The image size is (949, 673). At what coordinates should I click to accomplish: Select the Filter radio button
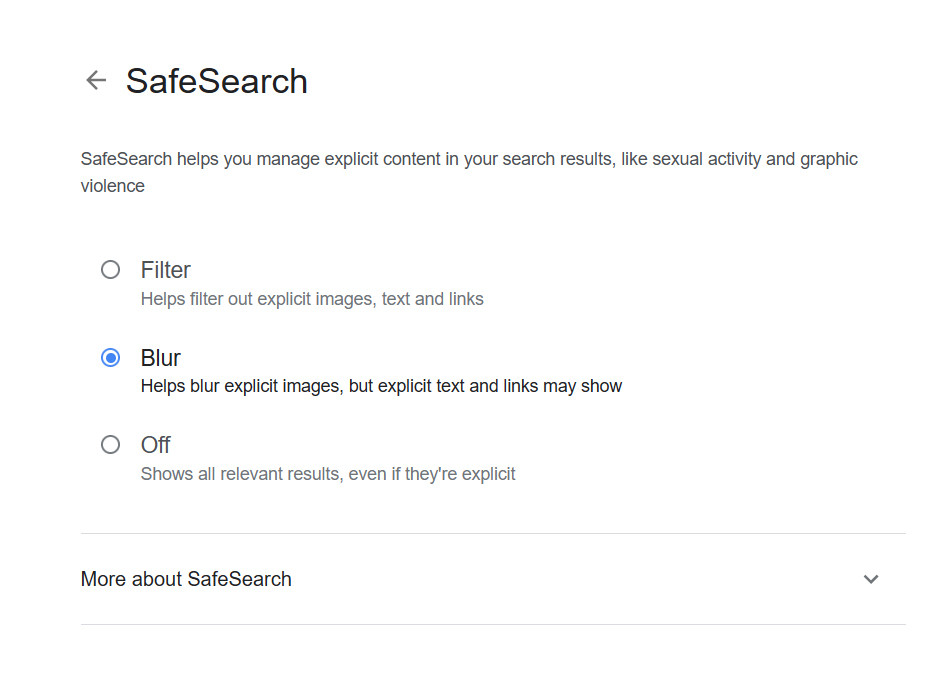tap(111, 270)
